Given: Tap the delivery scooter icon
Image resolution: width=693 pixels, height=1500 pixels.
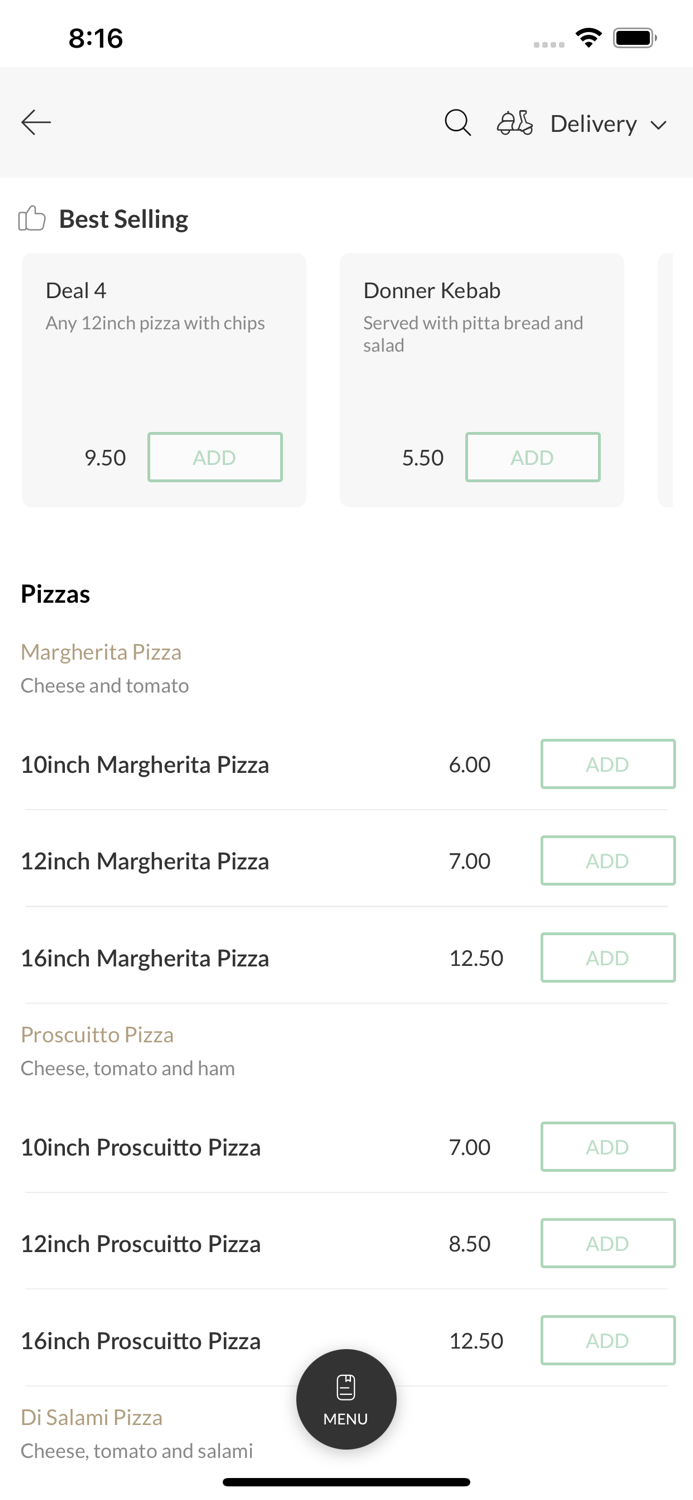Looking at the screenshot, I should click(x=515, y=122).
